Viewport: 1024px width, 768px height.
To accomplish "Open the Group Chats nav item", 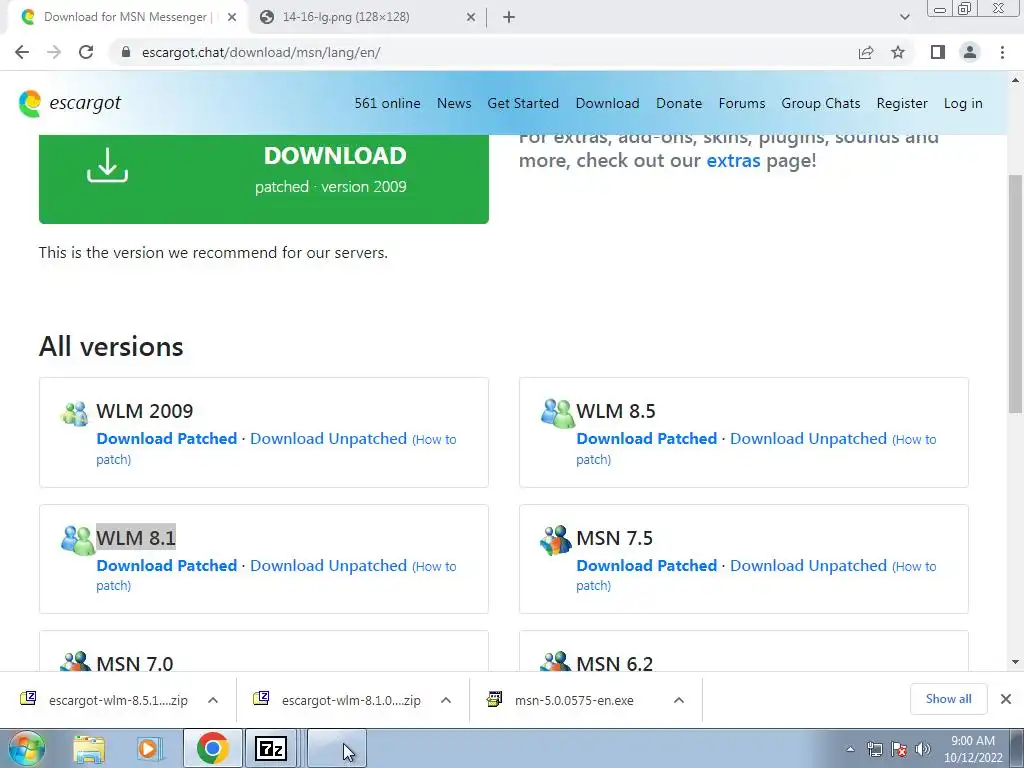I will point(821,103).
